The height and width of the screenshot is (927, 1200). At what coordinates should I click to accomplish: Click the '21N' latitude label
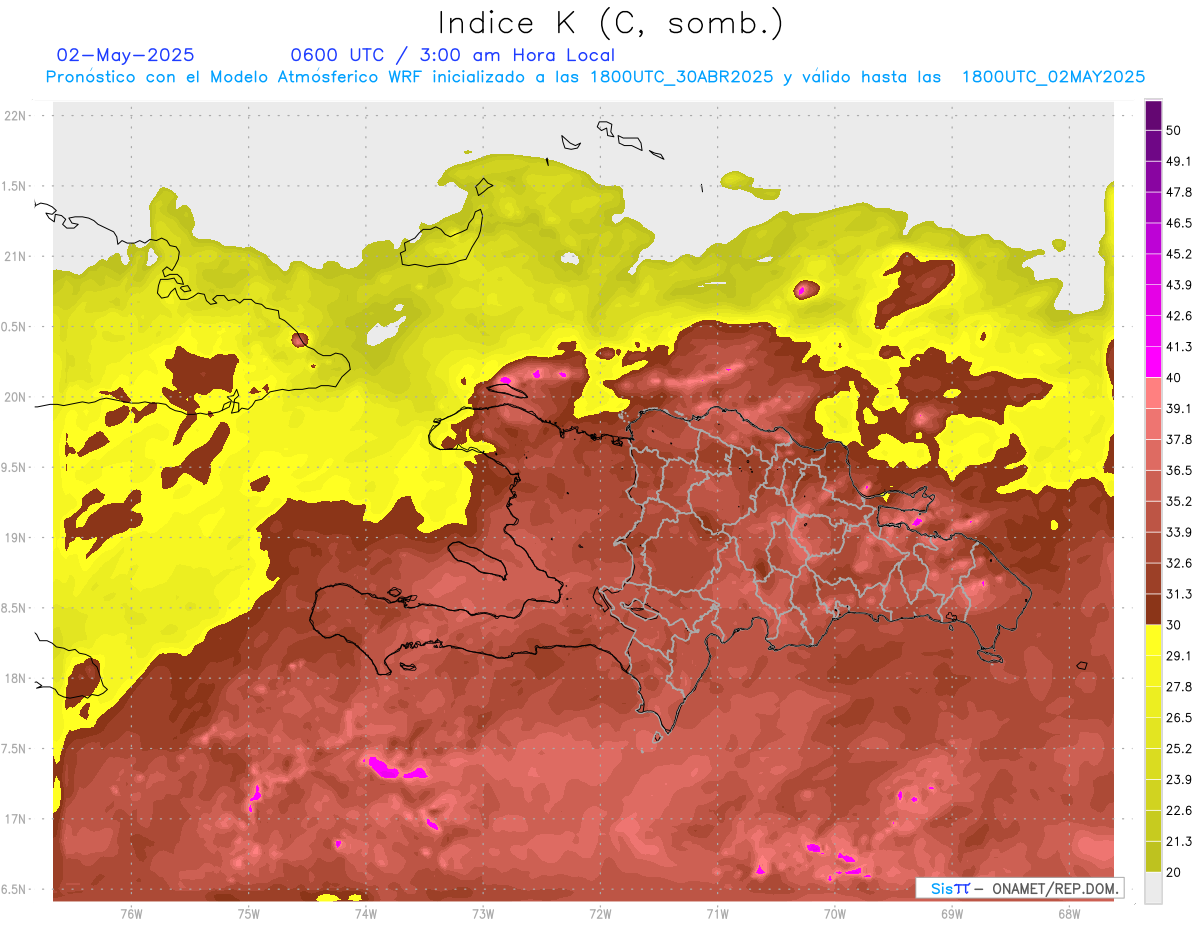(17, 256)
